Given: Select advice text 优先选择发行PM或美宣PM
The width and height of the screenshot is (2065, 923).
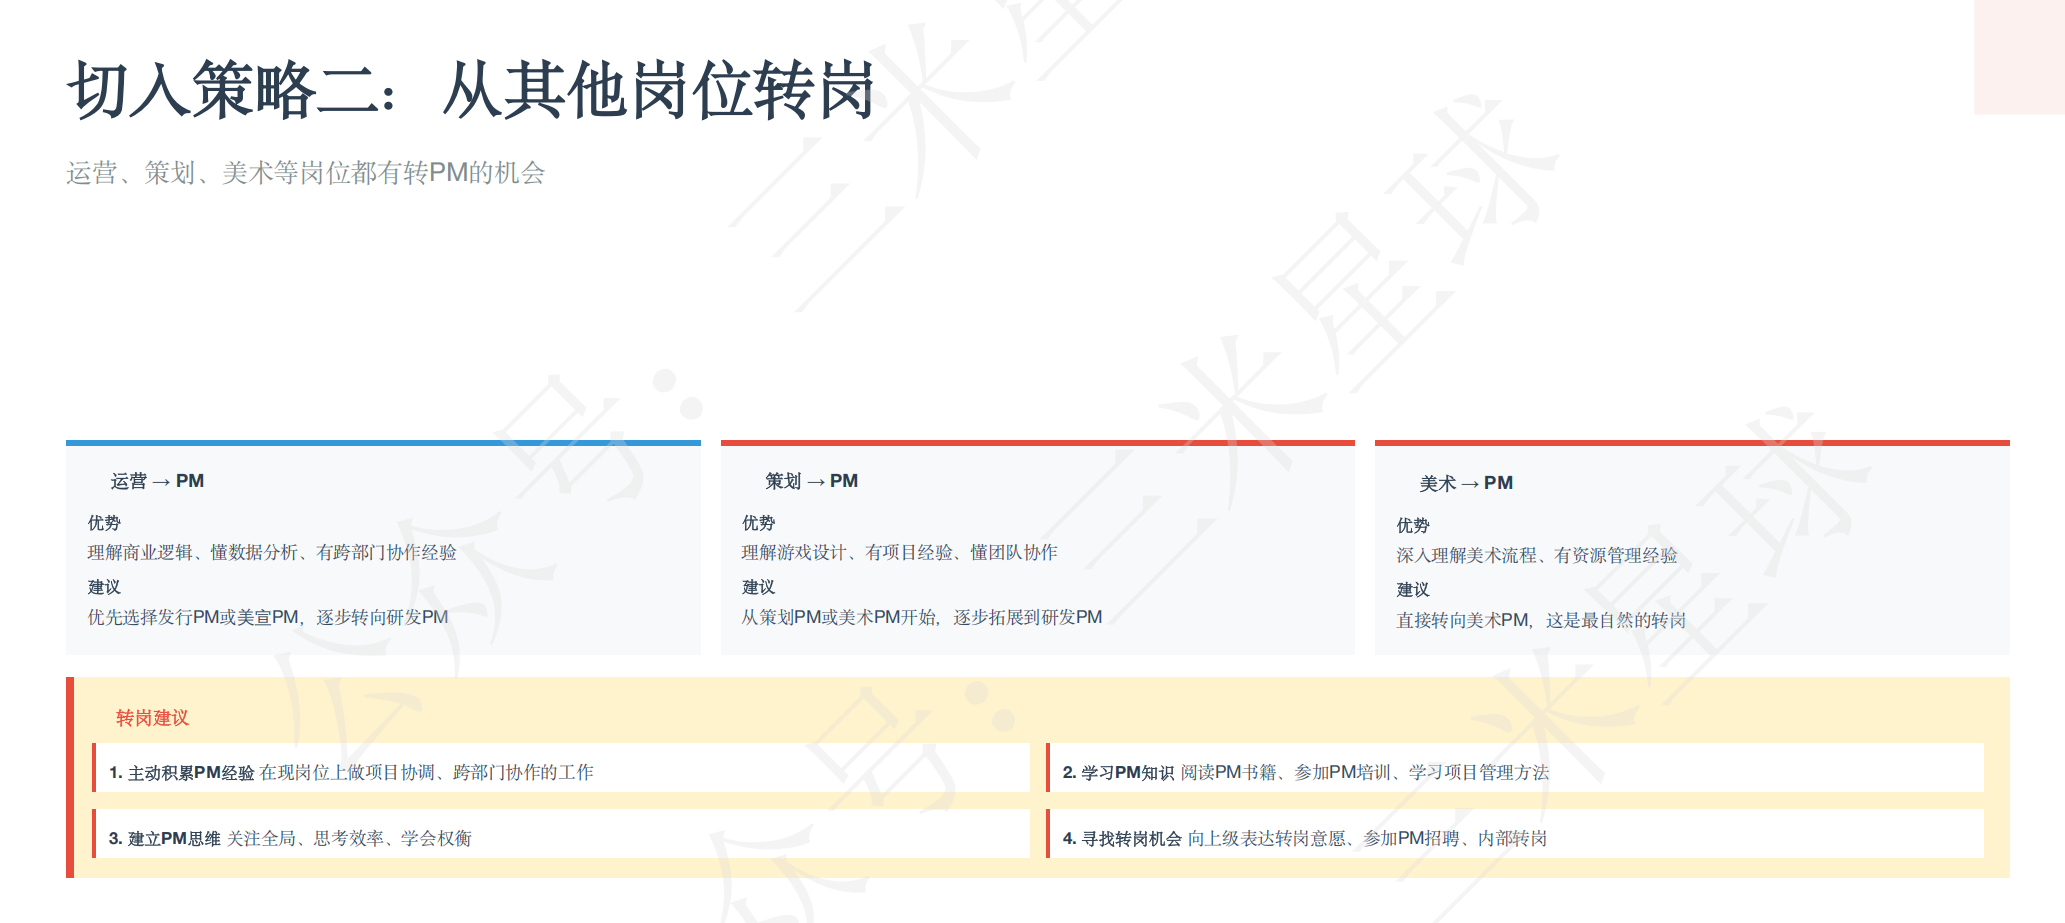Looking at the screenshot, I should pyautogui.click(x=267, y=617).
